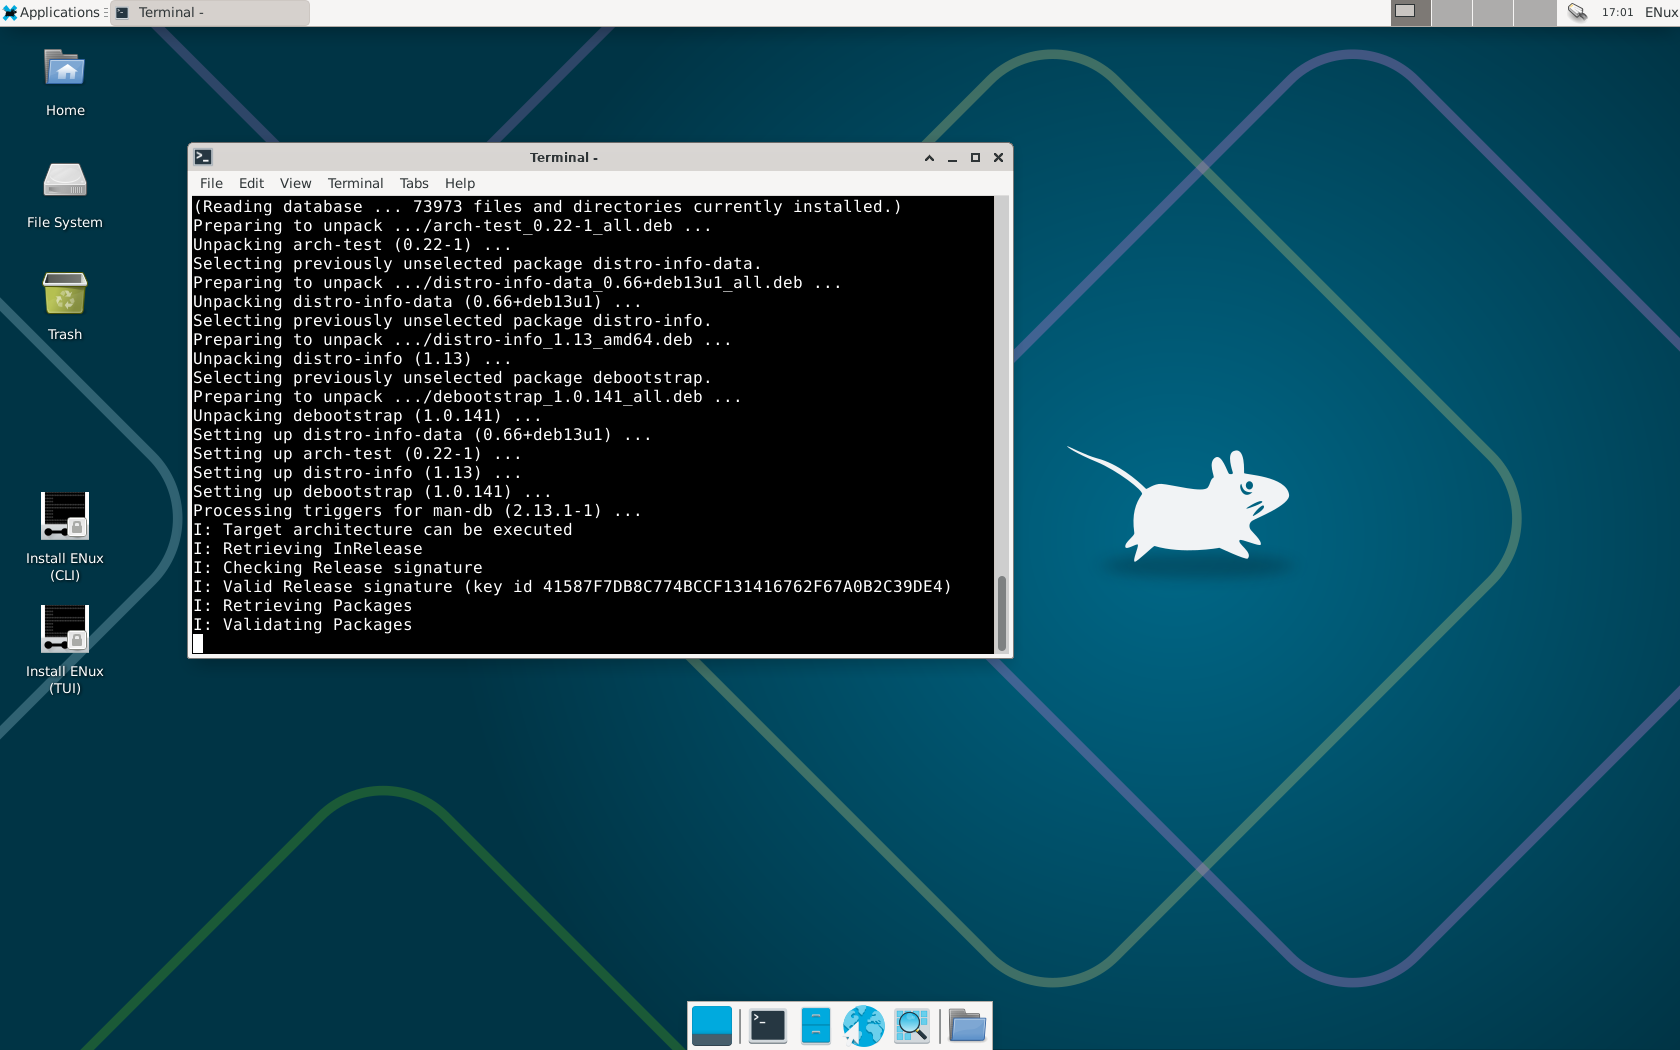
Task: Click the ENux user label in panel
Action: 1661,12
